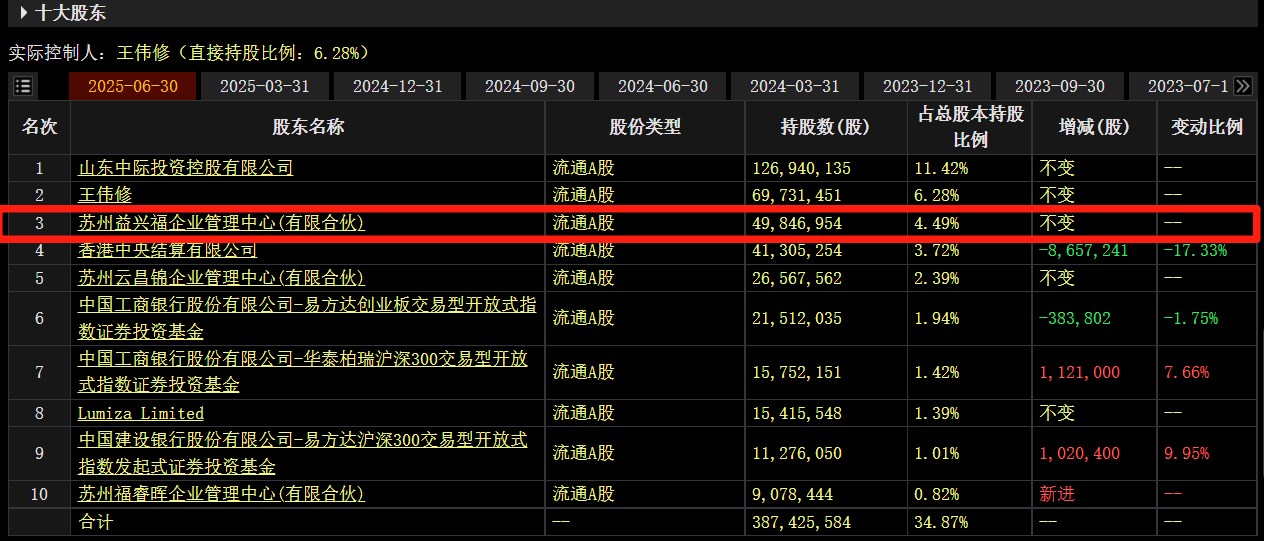The height and width of the screenshot is (541, 1264).
Task: Select the 15,752,151 holding cell
Action: click(798, 372)
